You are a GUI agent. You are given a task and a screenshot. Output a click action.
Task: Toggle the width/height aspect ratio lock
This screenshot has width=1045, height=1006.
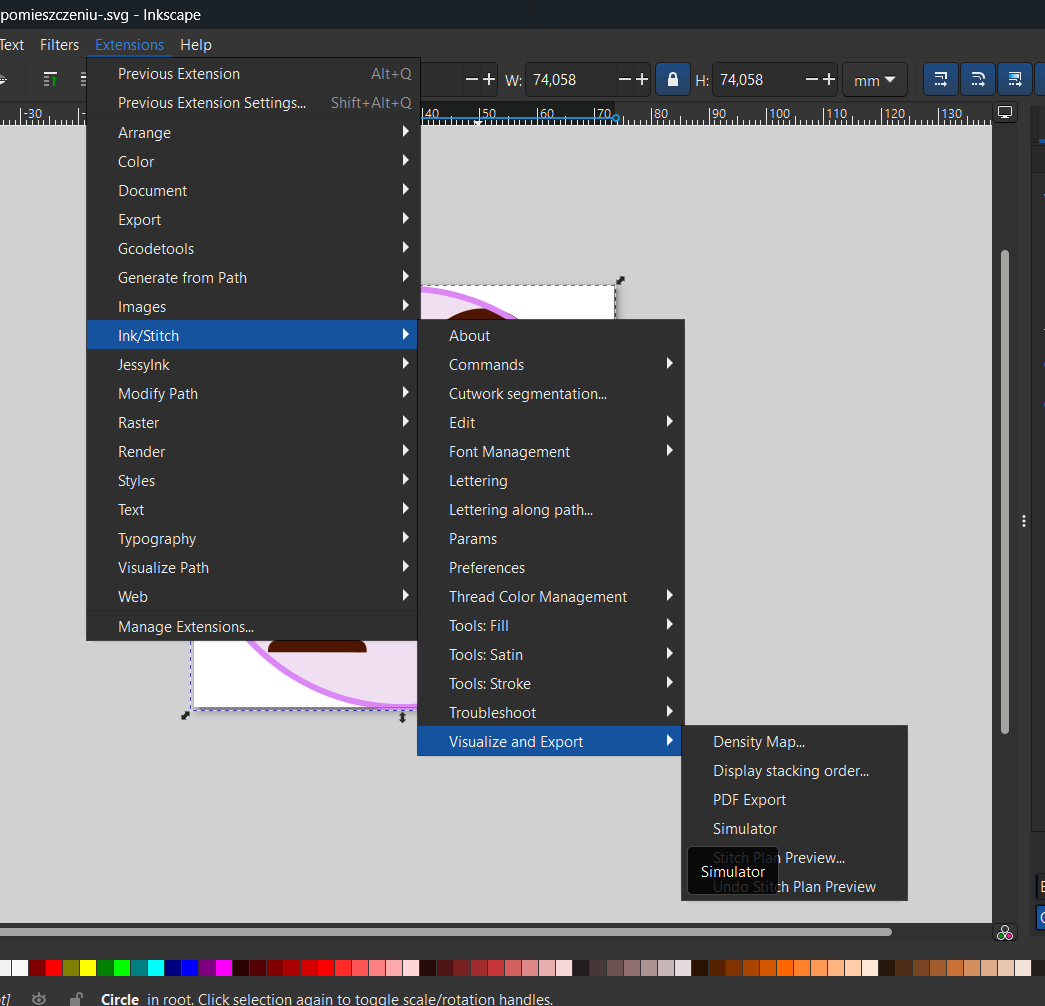672,80
